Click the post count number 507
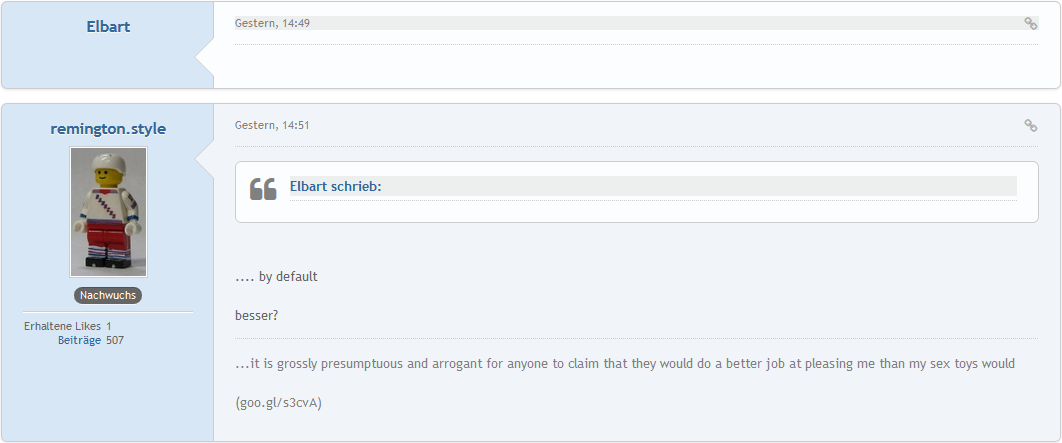1062x443 pixels. tap(115, 340)
